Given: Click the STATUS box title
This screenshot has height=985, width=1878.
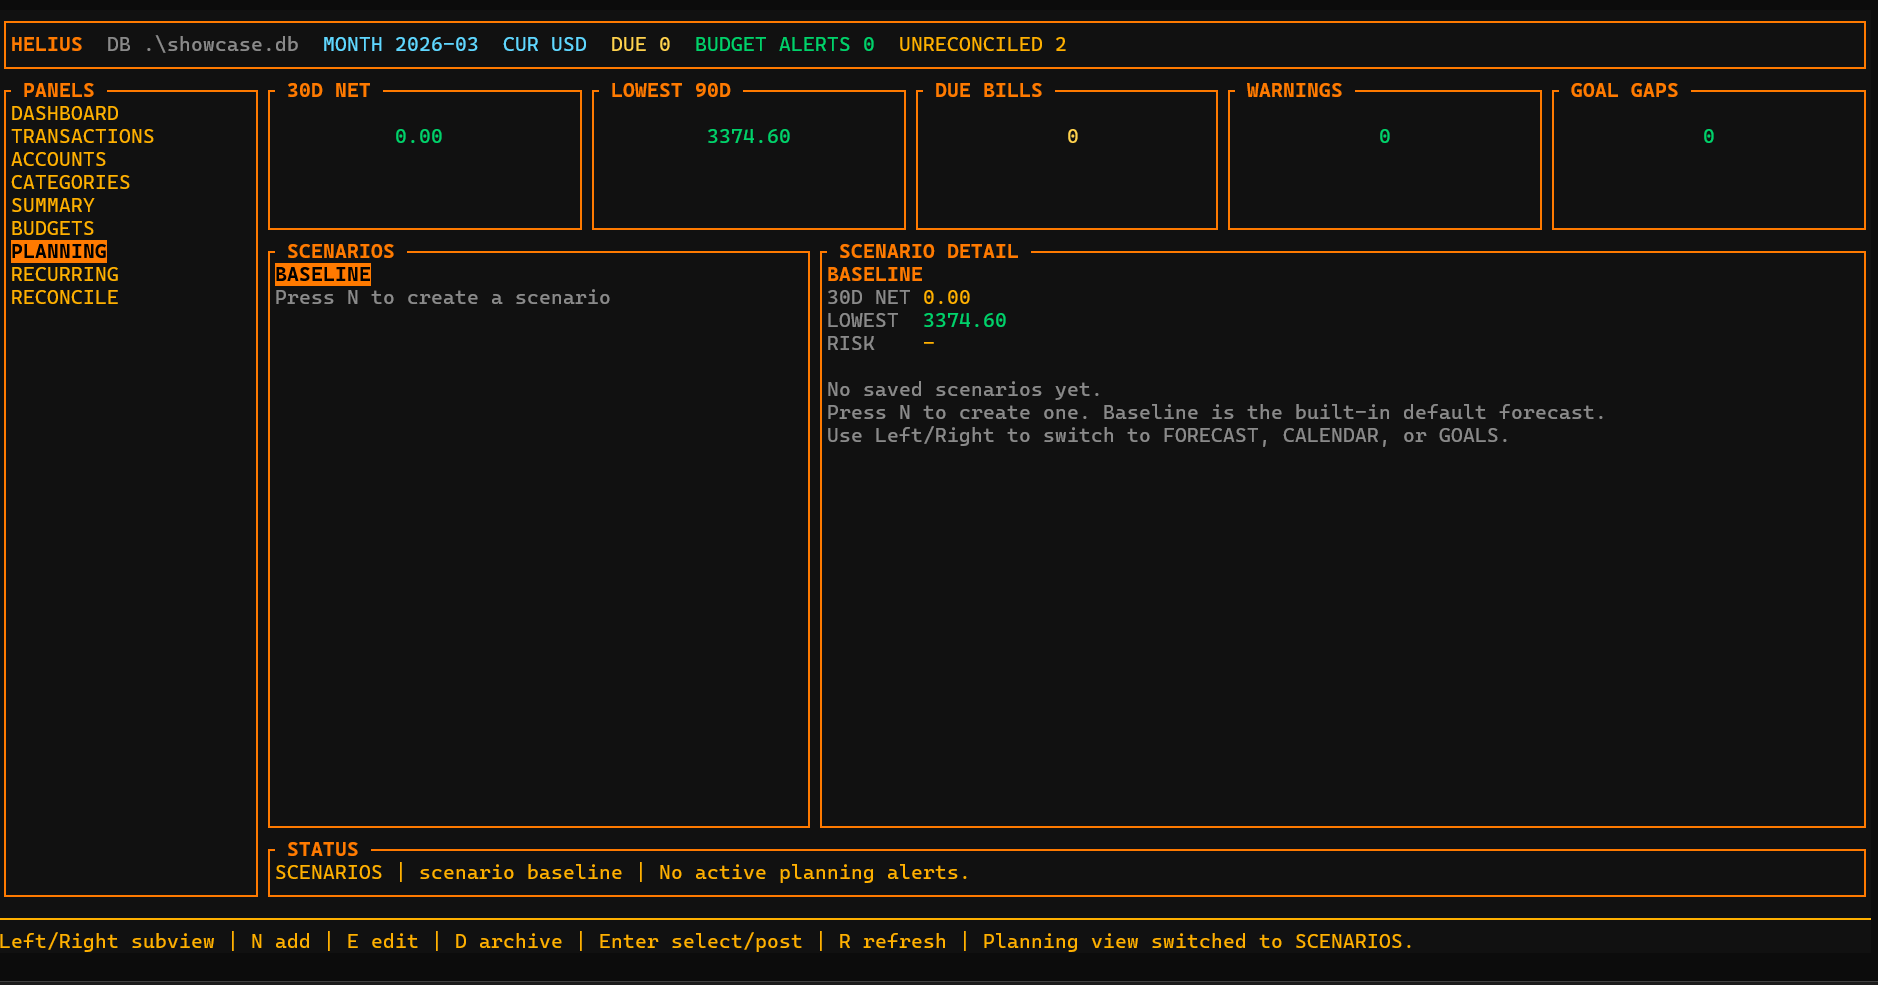Looking at the screenshot, I should [x=323, y=850].
